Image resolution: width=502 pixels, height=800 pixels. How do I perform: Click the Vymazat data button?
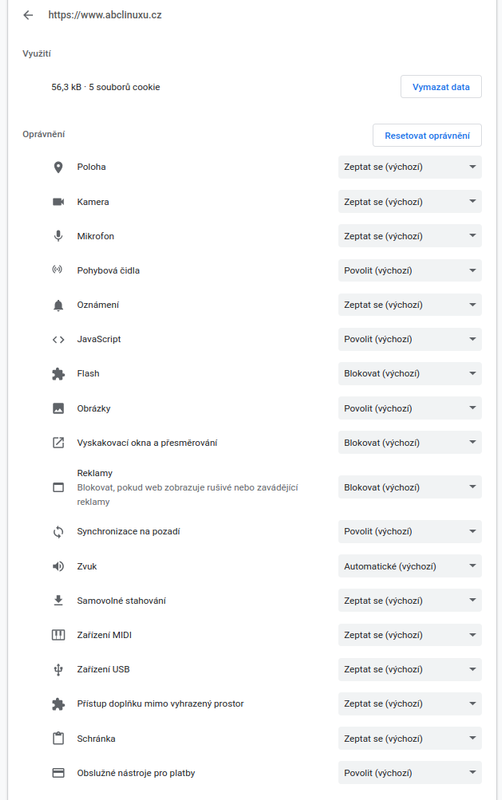coord(441,87)
